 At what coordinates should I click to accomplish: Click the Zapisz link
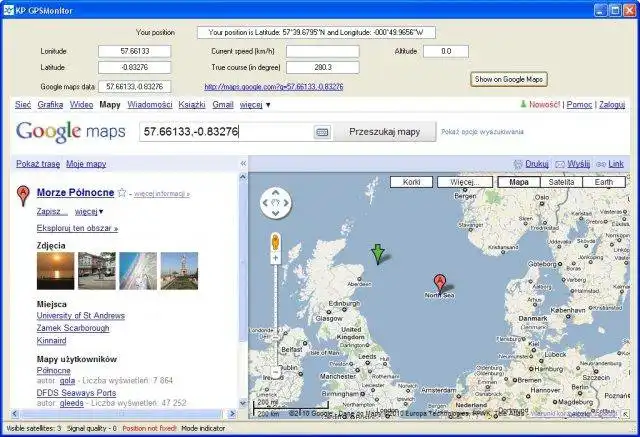pyautogui.click(x=52, y=211)
